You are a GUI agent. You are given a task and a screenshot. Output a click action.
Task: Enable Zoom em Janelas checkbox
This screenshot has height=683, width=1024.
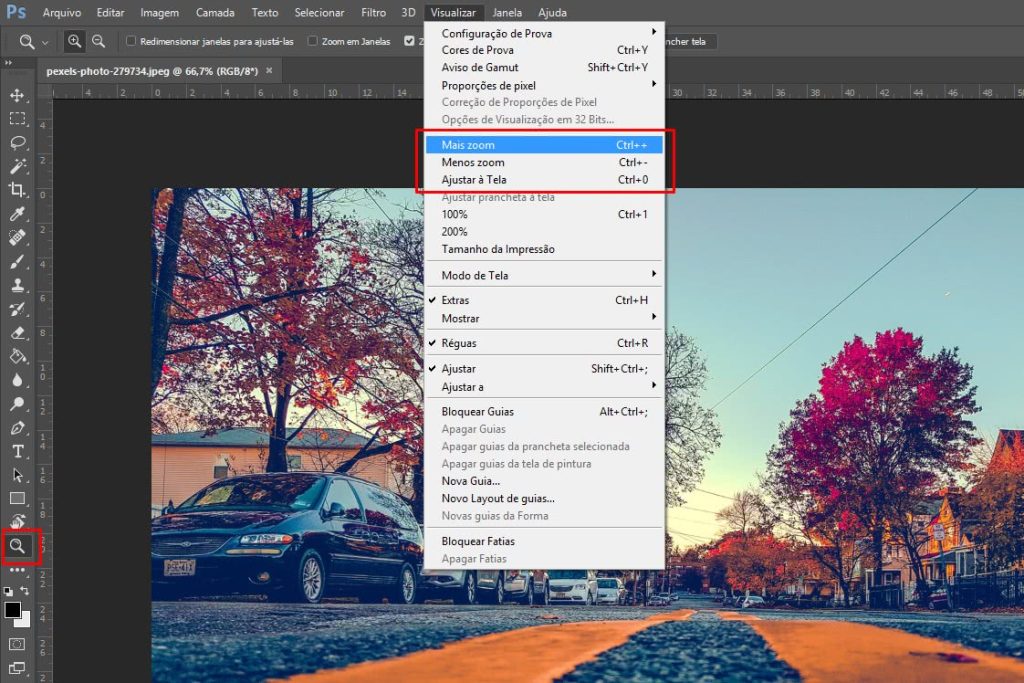(x=312, y=41)
